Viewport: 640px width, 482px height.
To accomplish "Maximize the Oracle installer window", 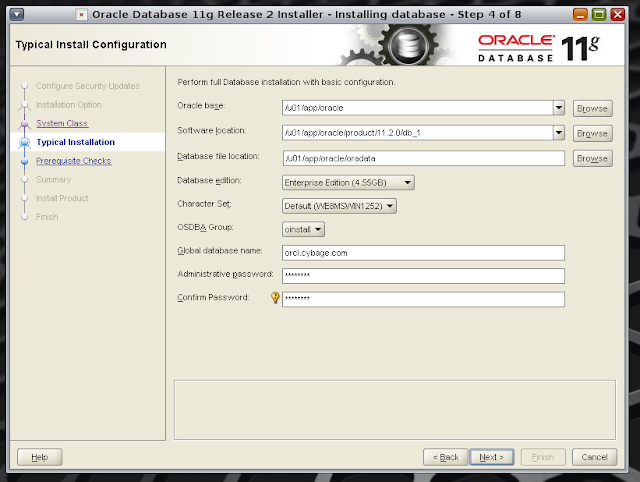I will 599,15.
